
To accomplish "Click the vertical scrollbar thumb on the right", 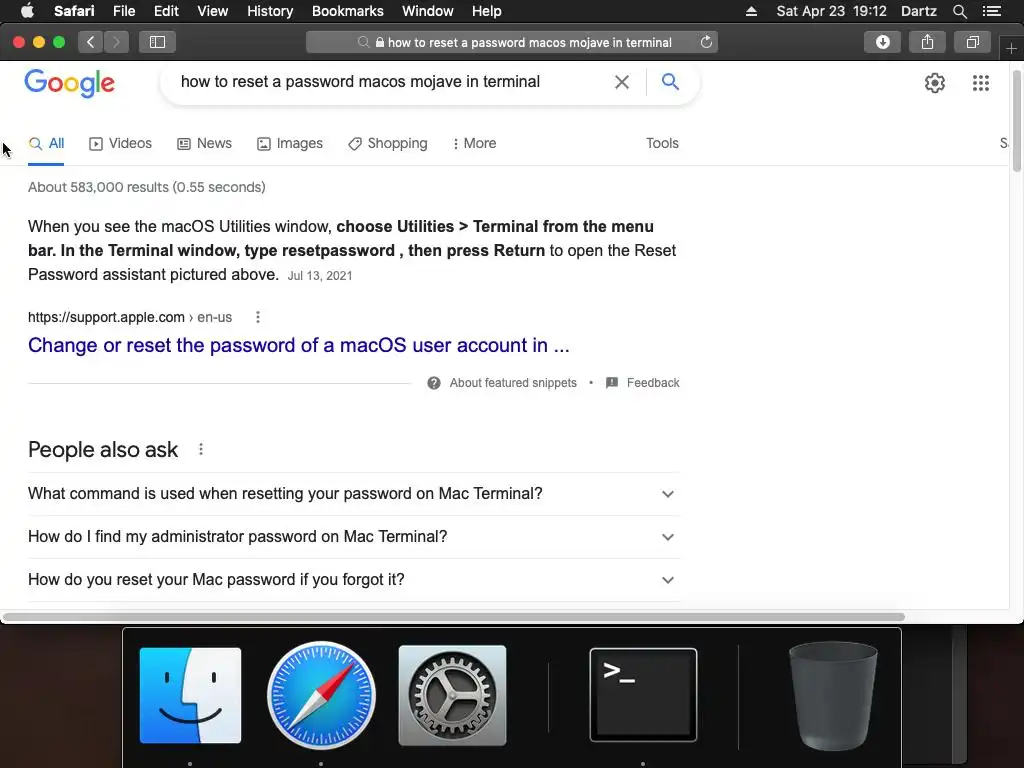I will click(x=1017, y=120).
